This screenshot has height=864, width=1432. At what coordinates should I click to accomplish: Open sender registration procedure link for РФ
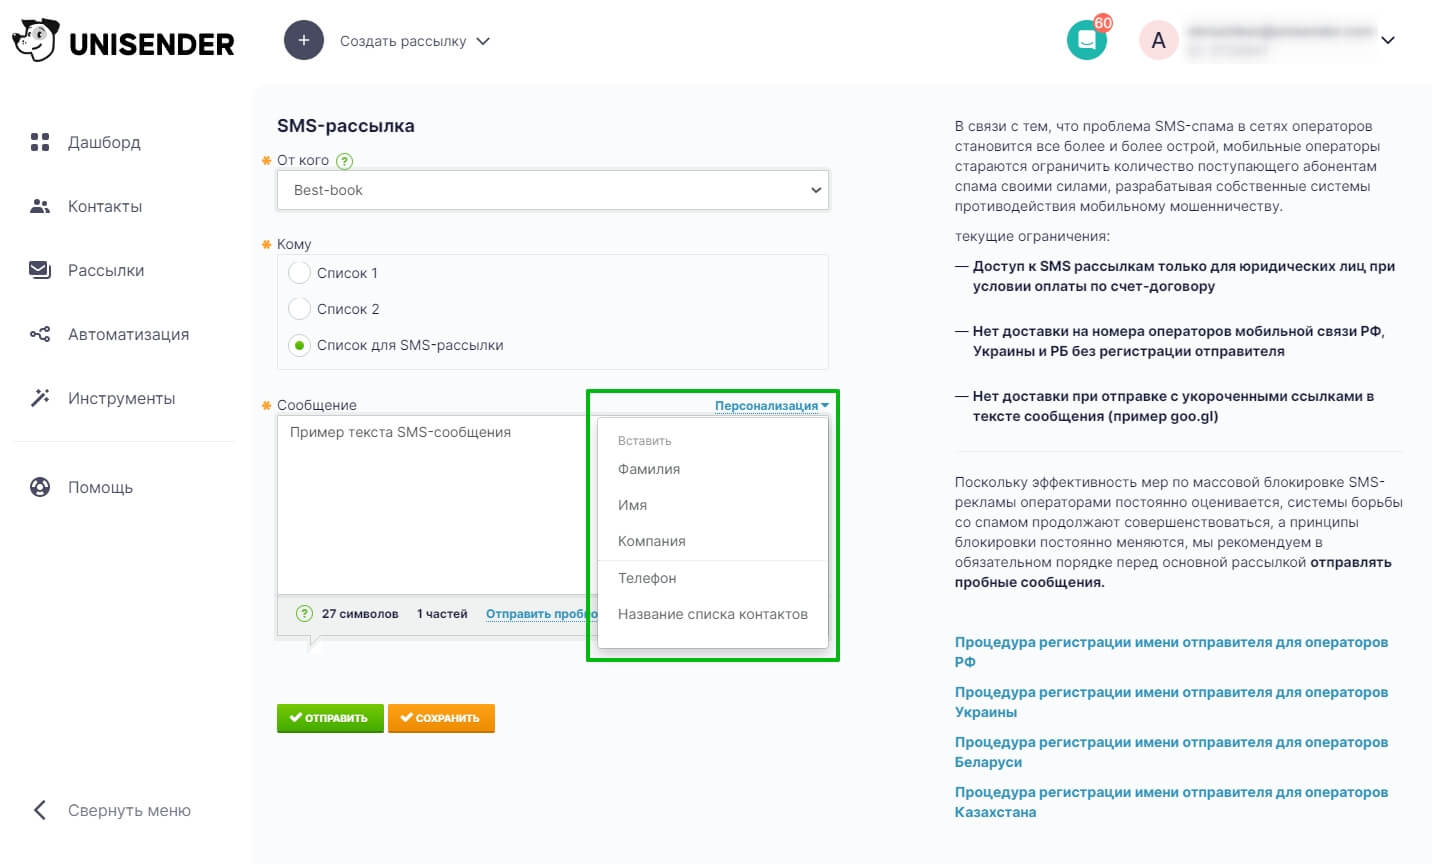coord(1171,652)
